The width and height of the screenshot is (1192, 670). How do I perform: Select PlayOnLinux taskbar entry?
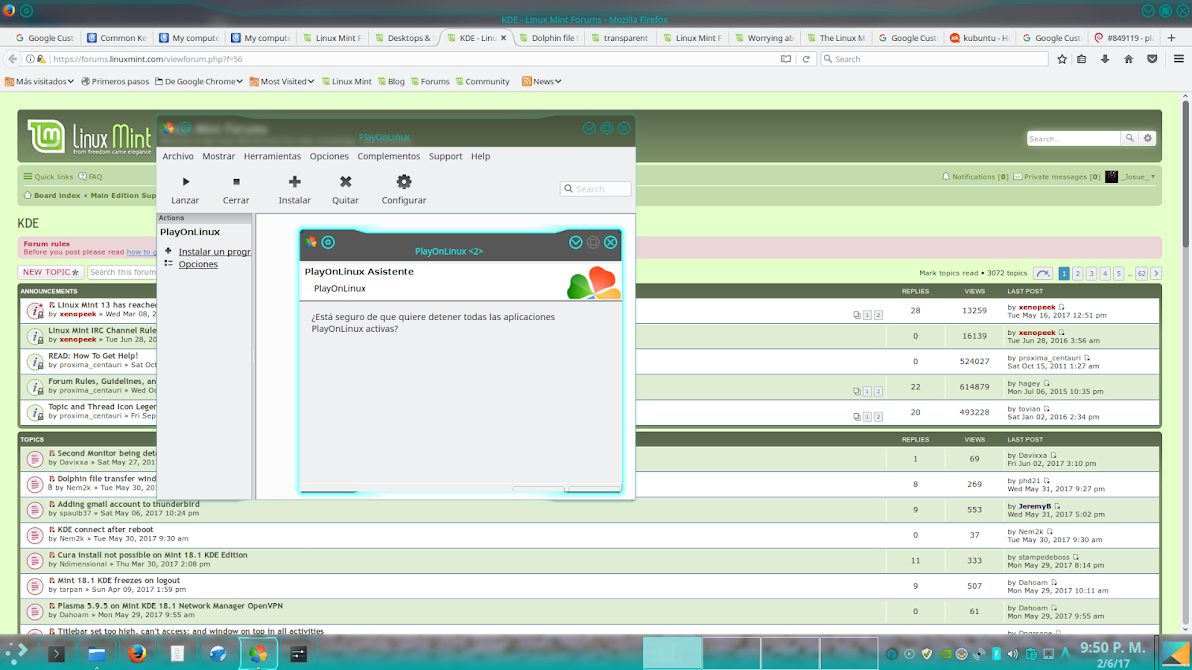pyautogui.click(x=258, y=653)
